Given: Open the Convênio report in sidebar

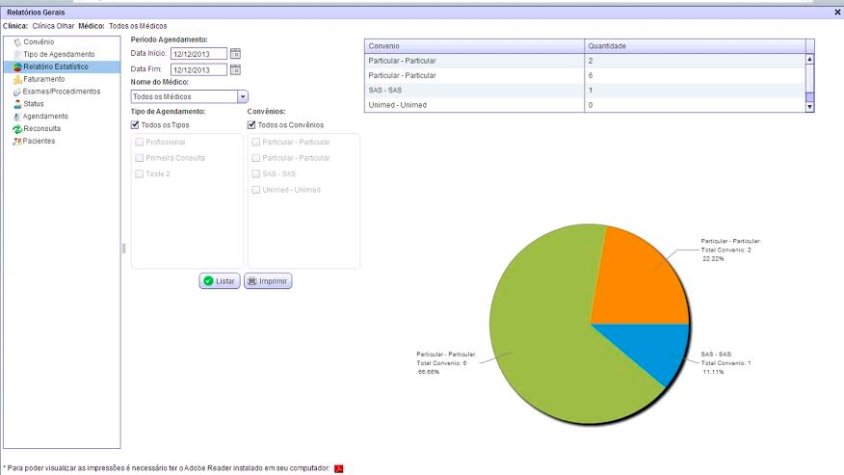Looking at the screenshot, I should click(x=38, y=42).
